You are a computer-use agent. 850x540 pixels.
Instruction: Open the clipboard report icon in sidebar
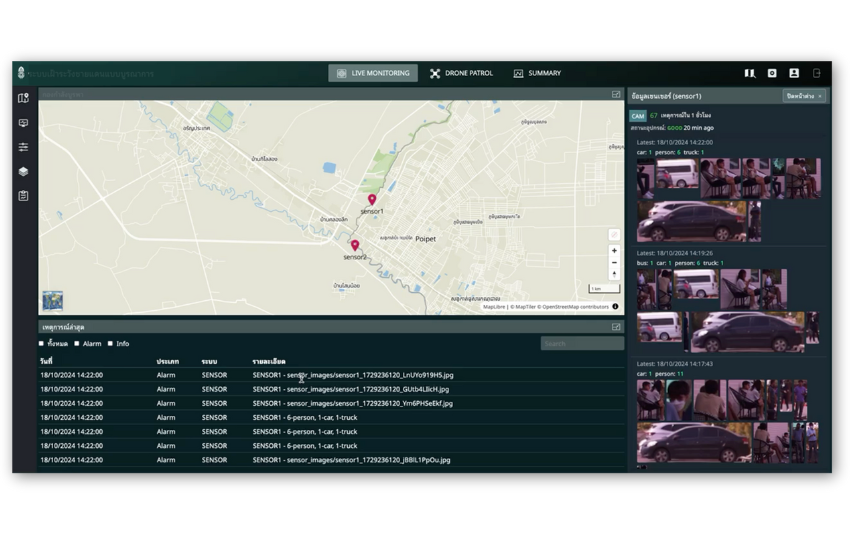(x=23, y=196)
